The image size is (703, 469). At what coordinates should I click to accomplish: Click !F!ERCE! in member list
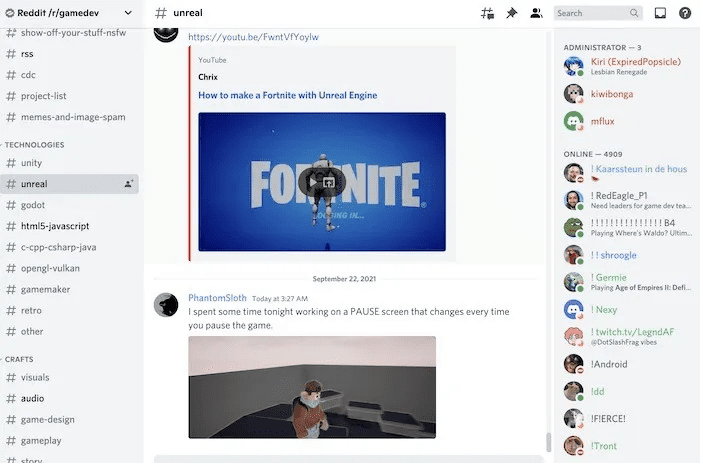626,419
